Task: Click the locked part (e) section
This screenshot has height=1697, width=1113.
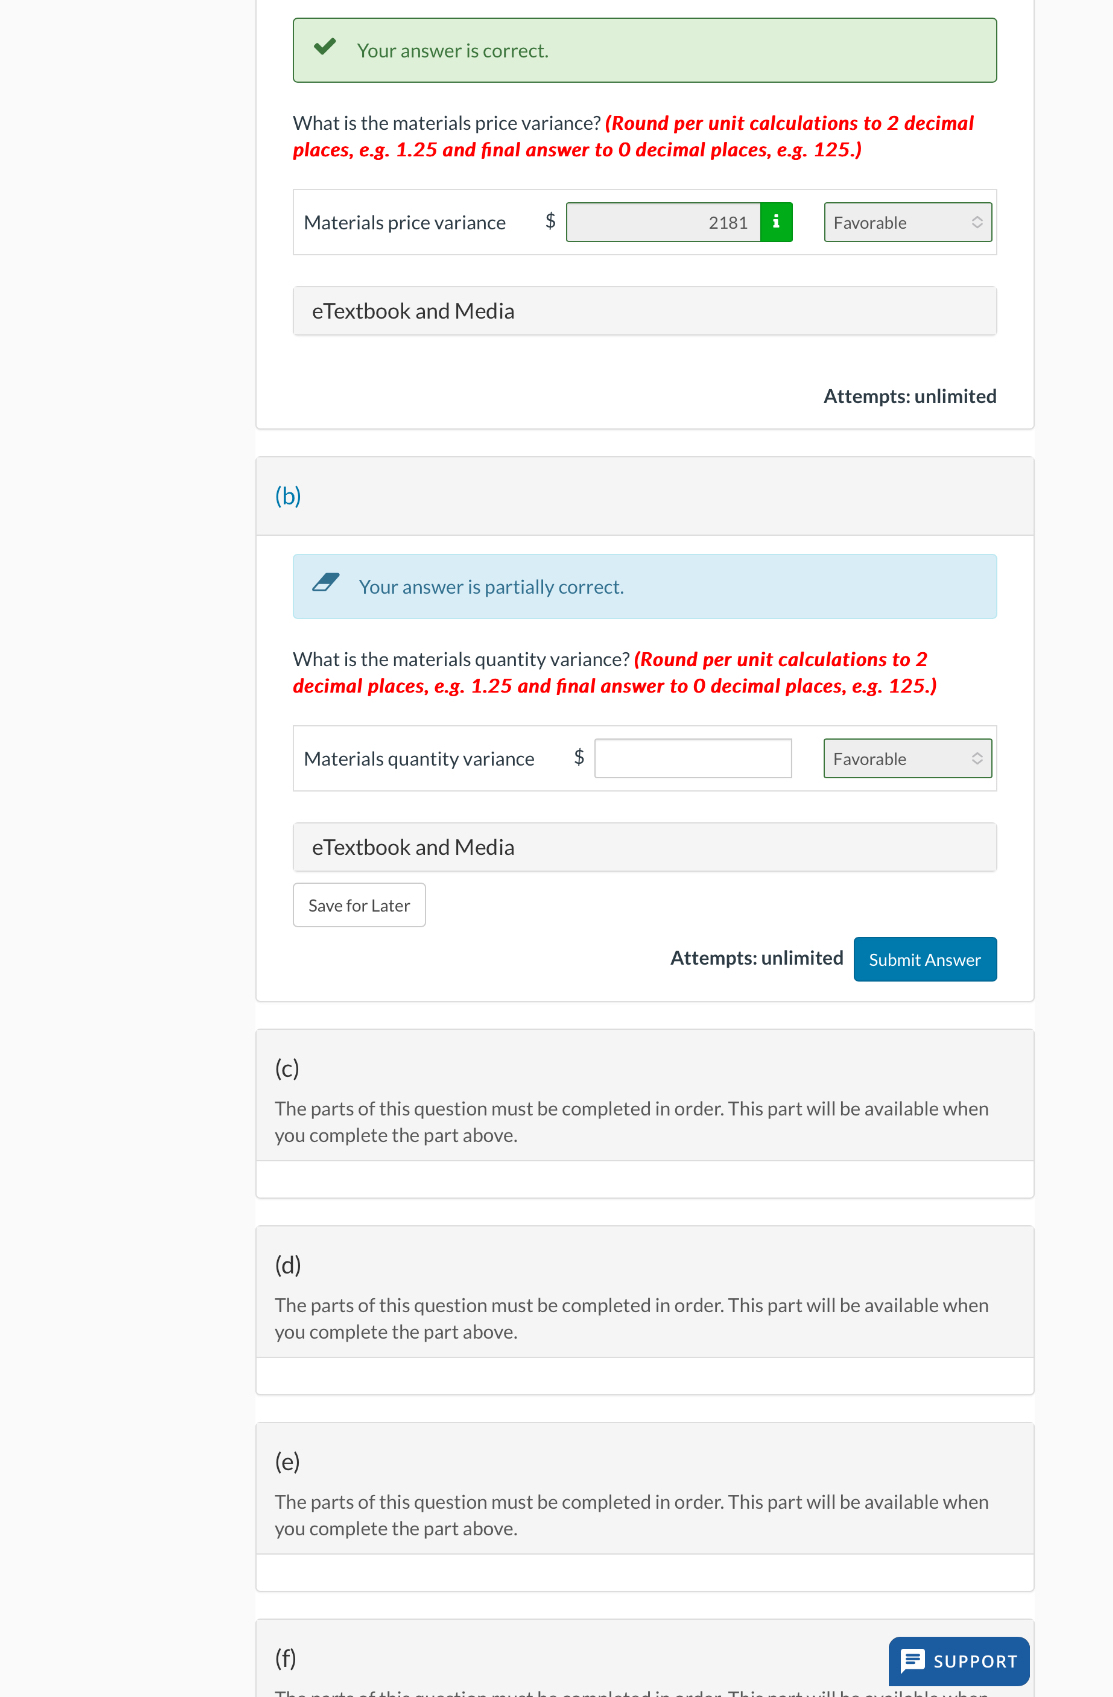Action: [644, 1488]
